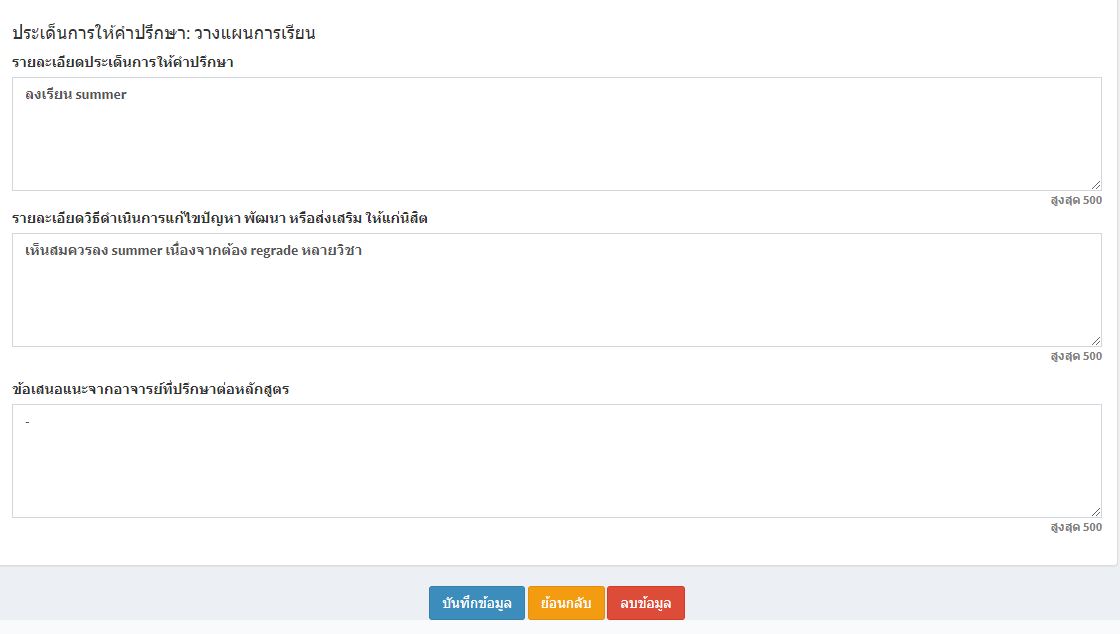Click the heading ประเด็นการให้คำปรึกษา: วางแผนการเรียน
1120x634 pixels.
(164, 33)
